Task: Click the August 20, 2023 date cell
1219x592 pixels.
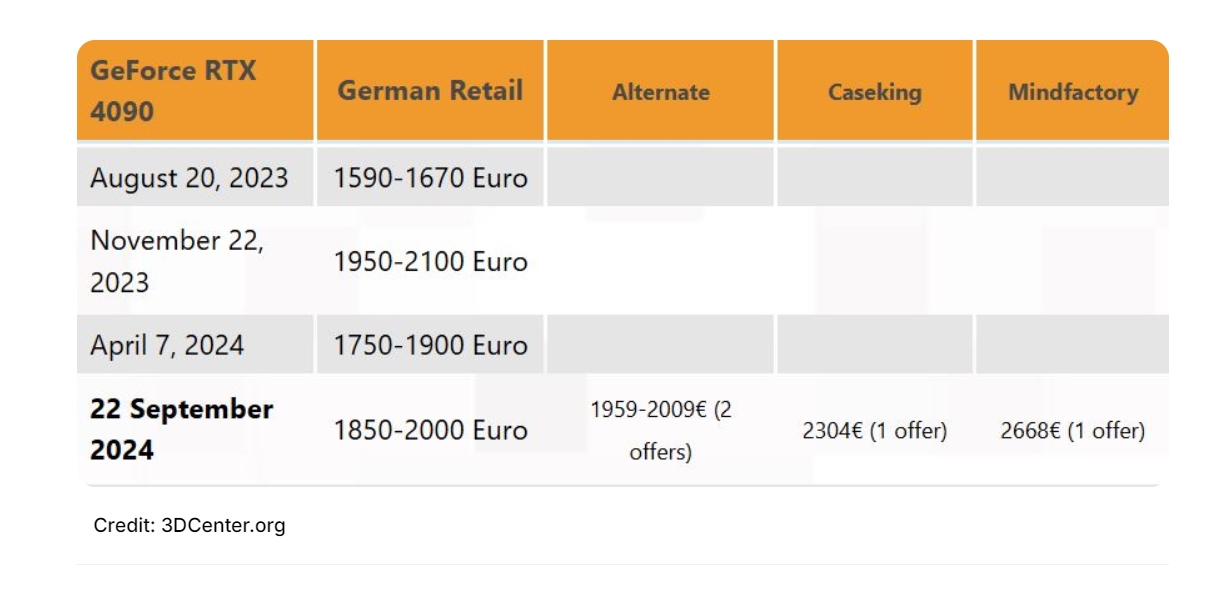Action: tap(189, 178)
